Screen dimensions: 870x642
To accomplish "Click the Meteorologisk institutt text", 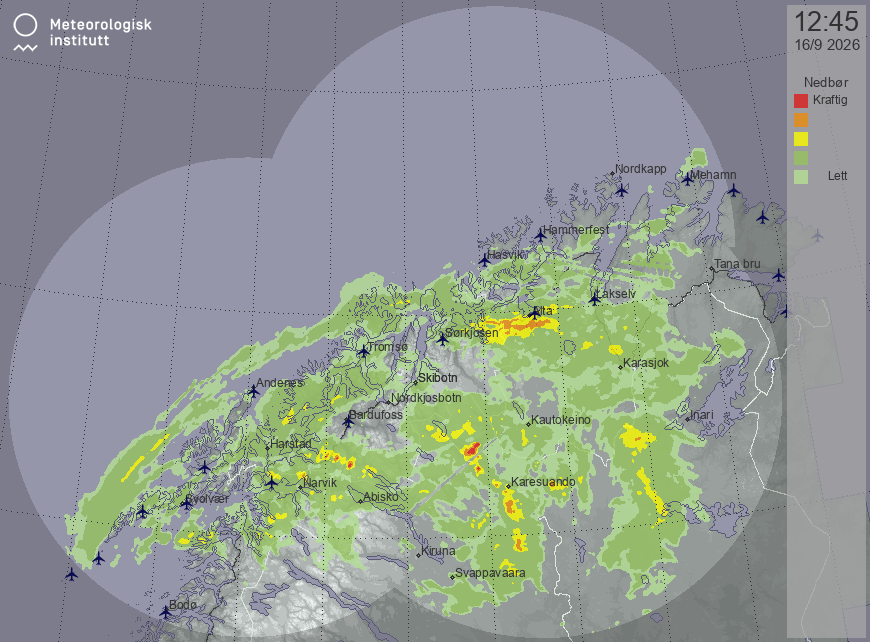I will pos(100,32).
